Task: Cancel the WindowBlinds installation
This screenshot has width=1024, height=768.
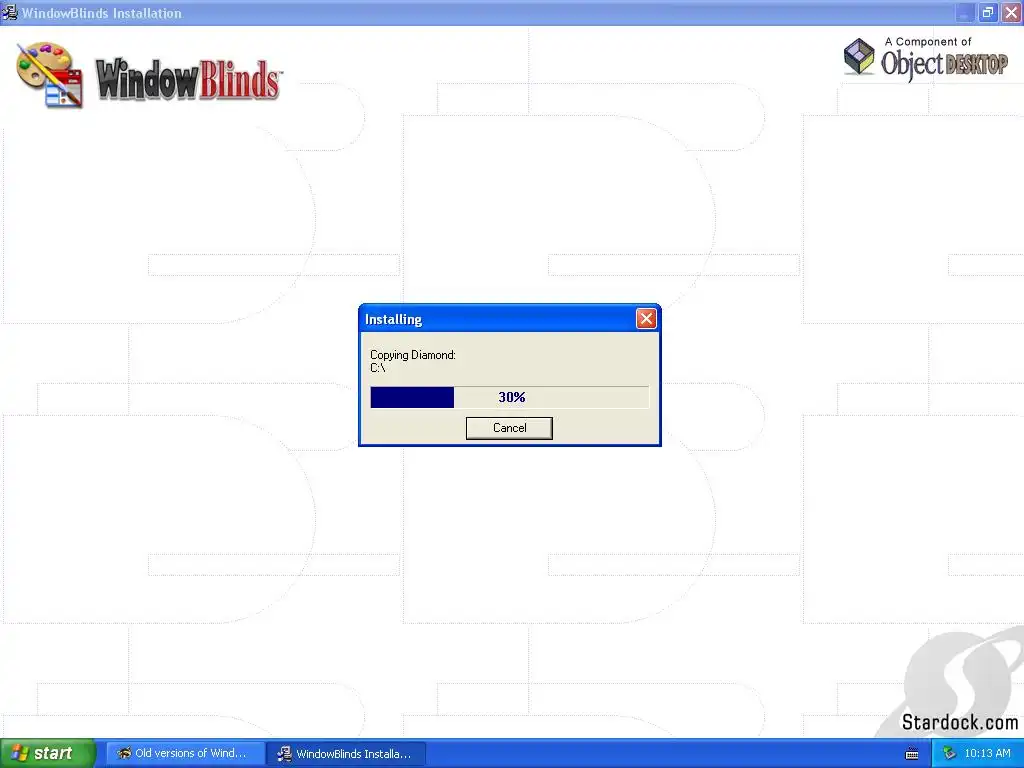Action: point(509,428)
